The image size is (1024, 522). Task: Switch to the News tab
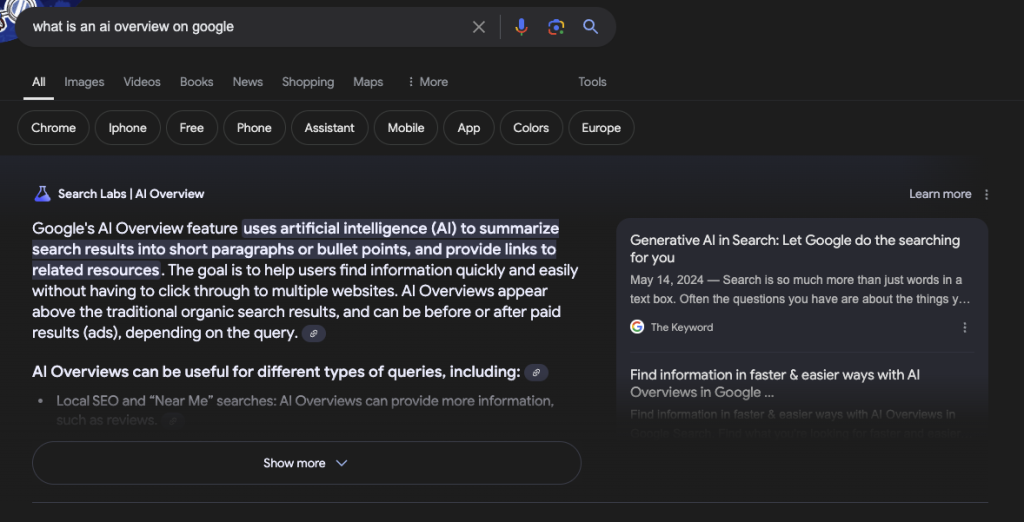pos(248,82)
